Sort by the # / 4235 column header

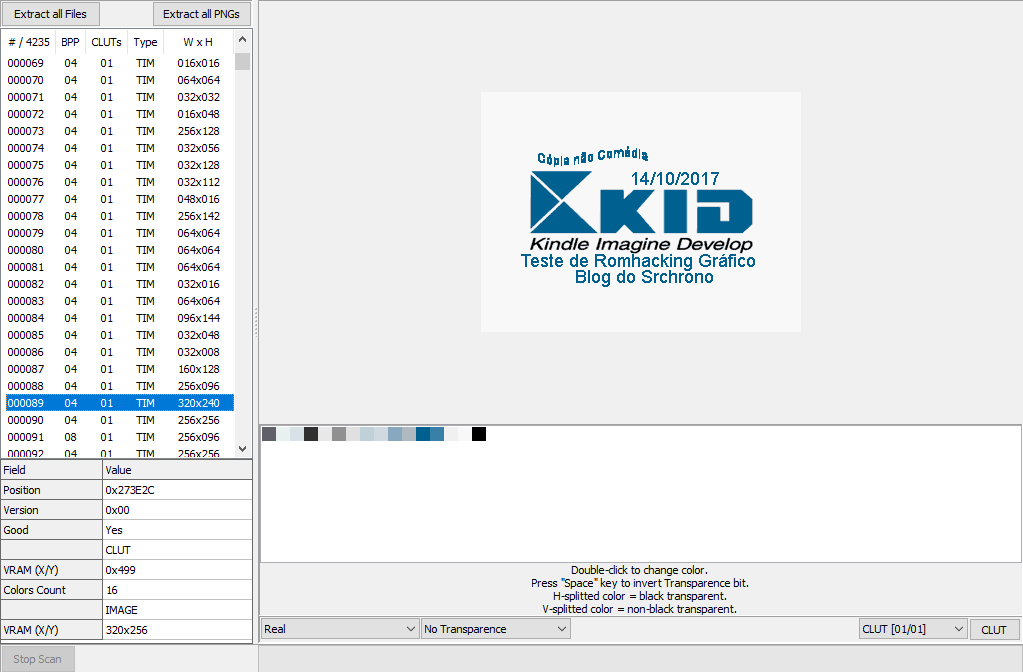(x=29, y=42)
